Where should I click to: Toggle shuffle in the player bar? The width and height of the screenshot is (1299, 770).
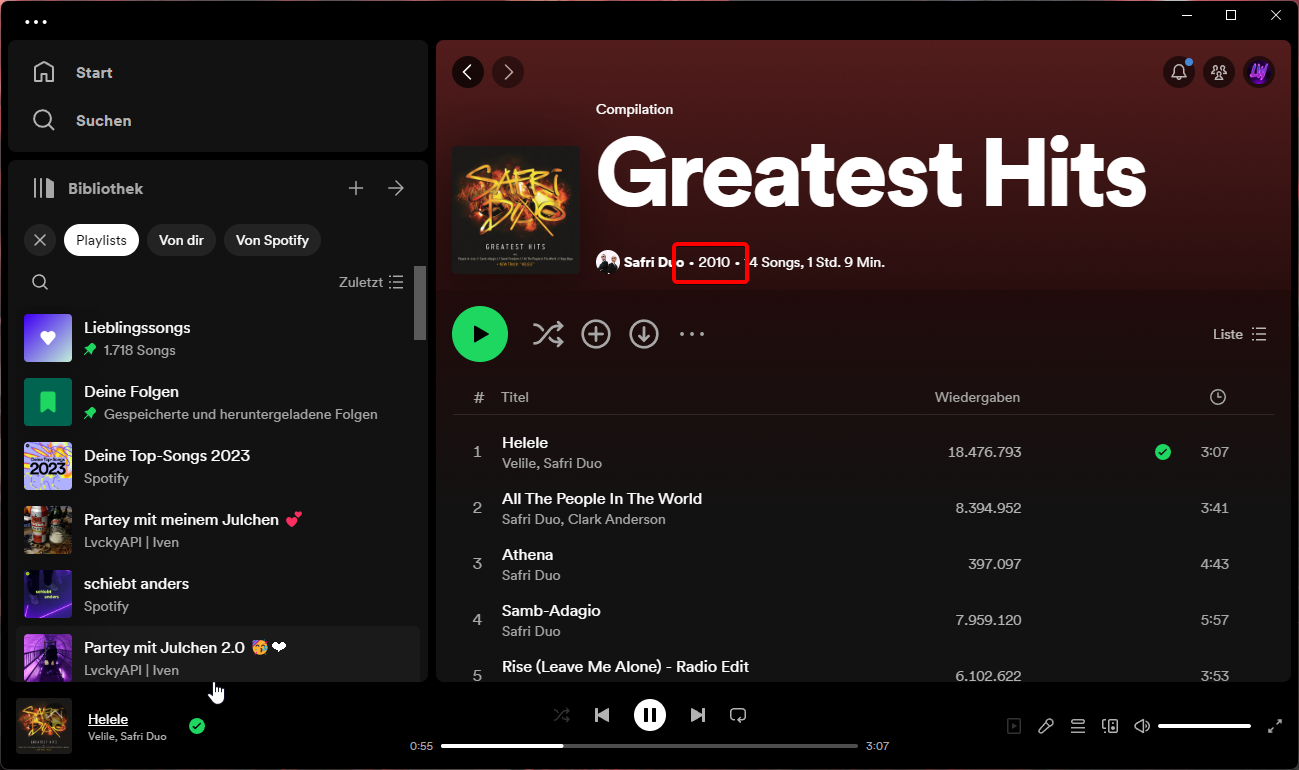tap(562, 715)
